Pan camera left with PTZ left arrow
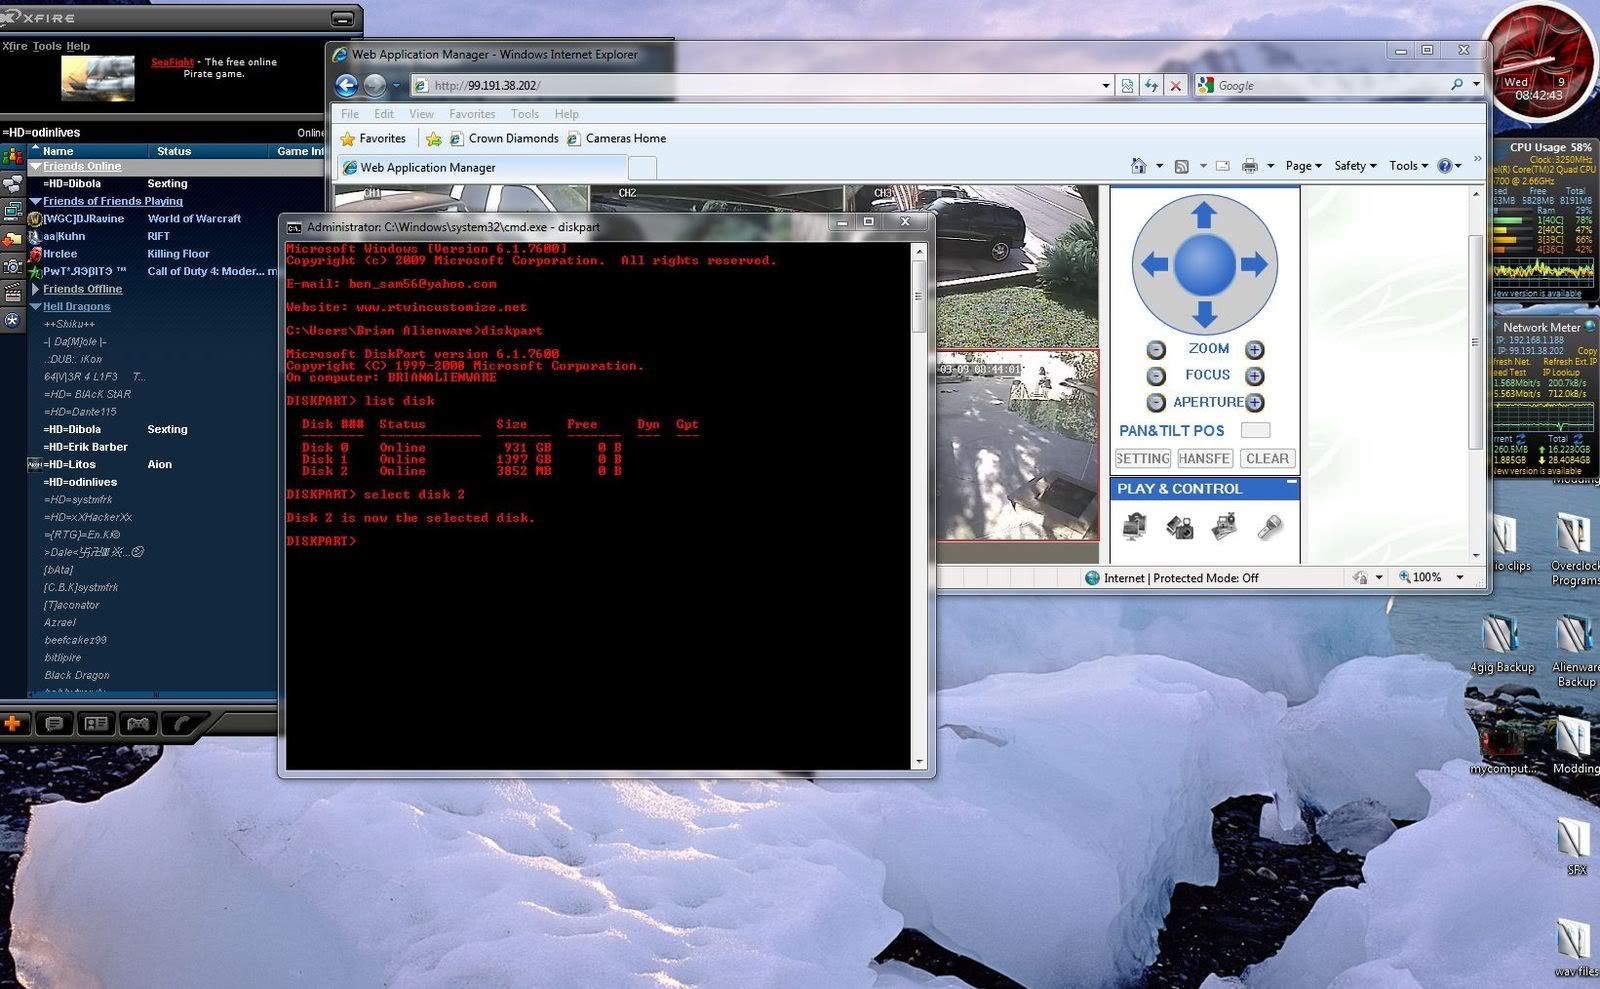 point(1154,264)
